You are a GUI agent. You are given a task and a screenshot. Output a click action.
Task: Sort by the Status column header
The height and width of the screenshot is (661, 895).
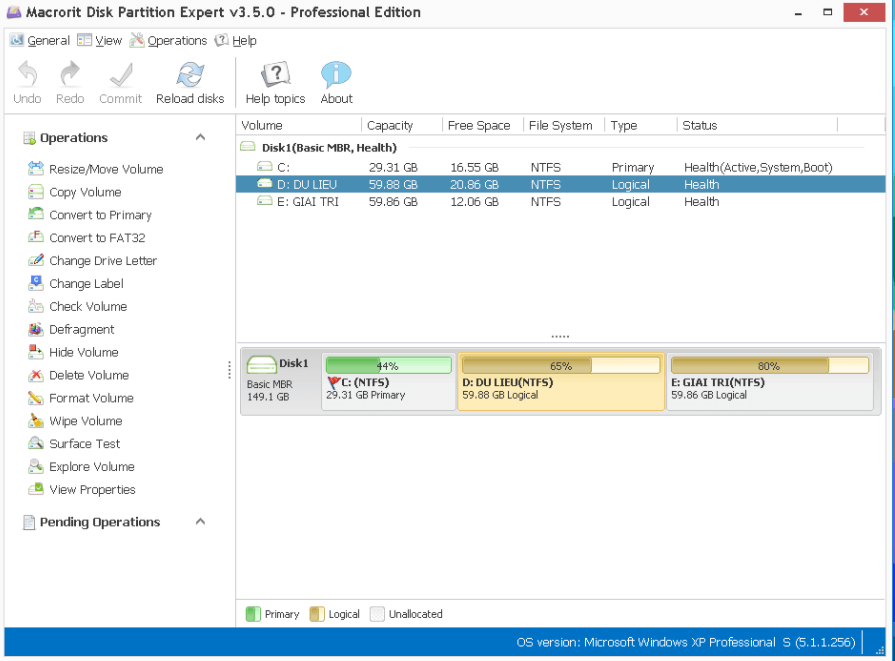click(757, 125)
